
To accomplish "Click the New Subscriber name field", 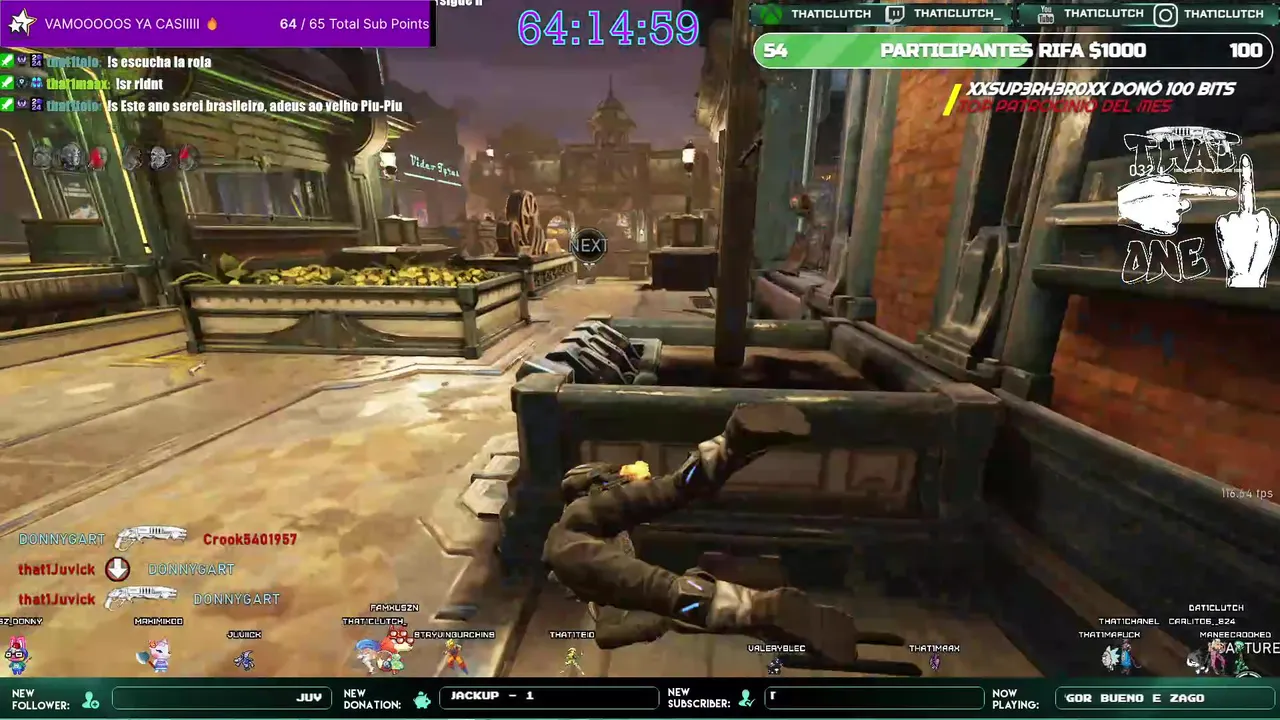I will coord(874,698).
